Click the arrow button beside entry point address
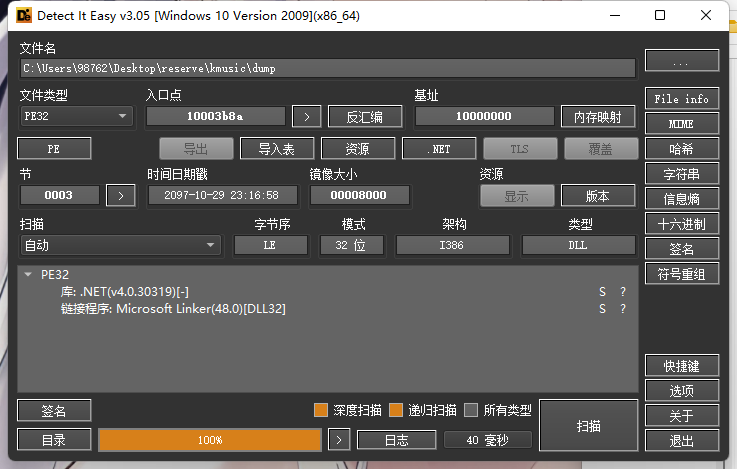The height and width of the screenshot is (469, 737). tap(306, 116)
